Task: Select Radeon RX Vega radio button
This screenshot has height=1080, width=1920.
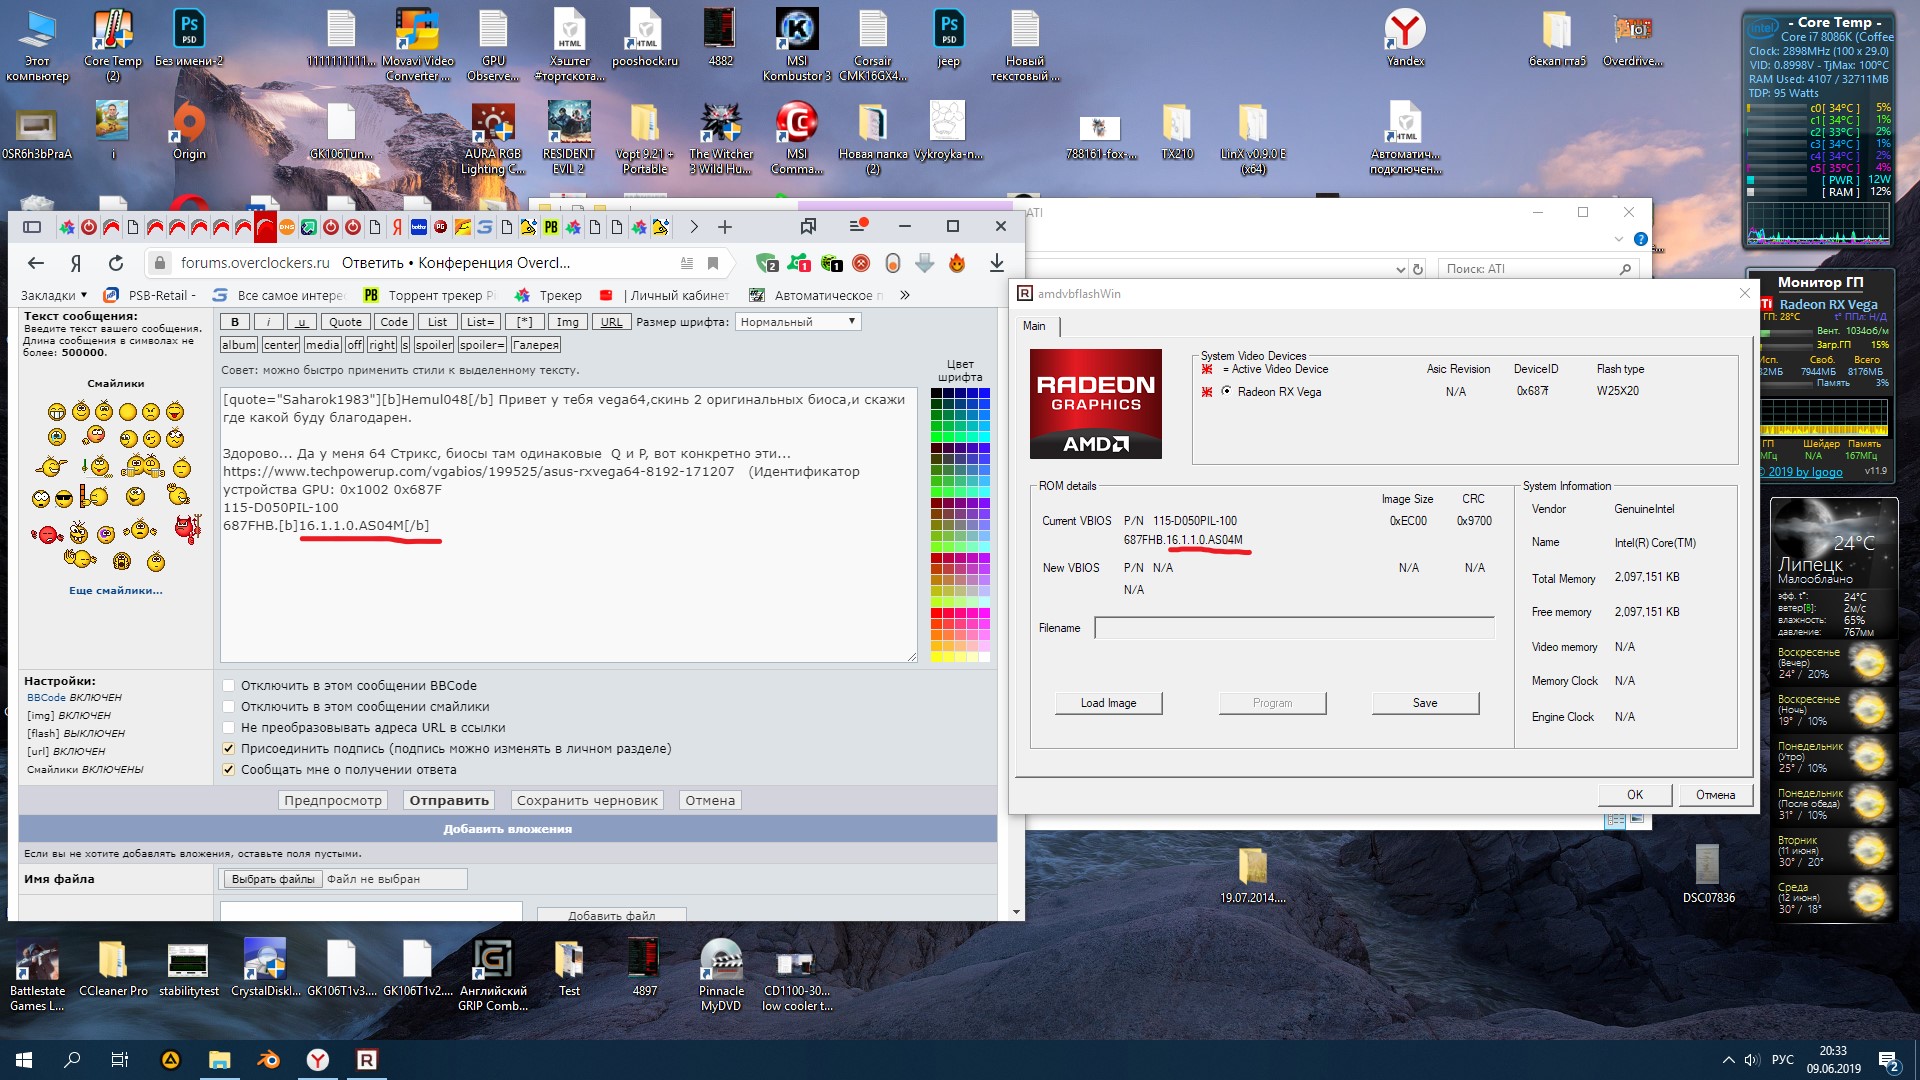Action: pyautogui.click(x=1226, y=392)
